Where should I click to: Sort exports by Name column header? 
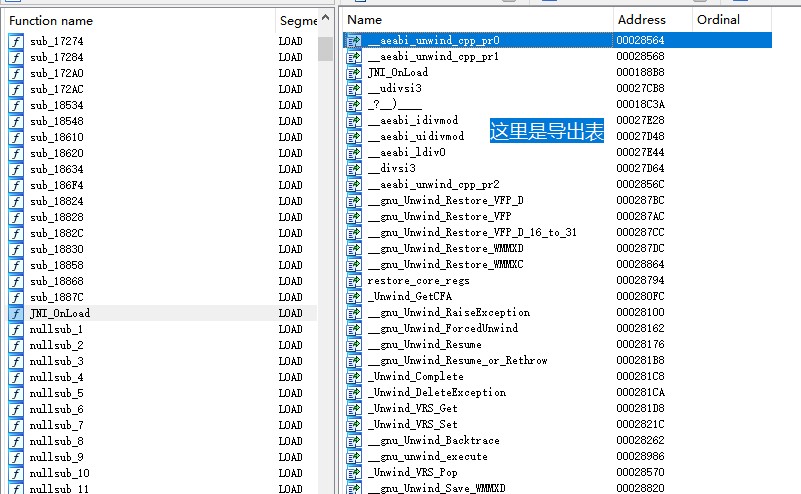click(x=478, y=20)
